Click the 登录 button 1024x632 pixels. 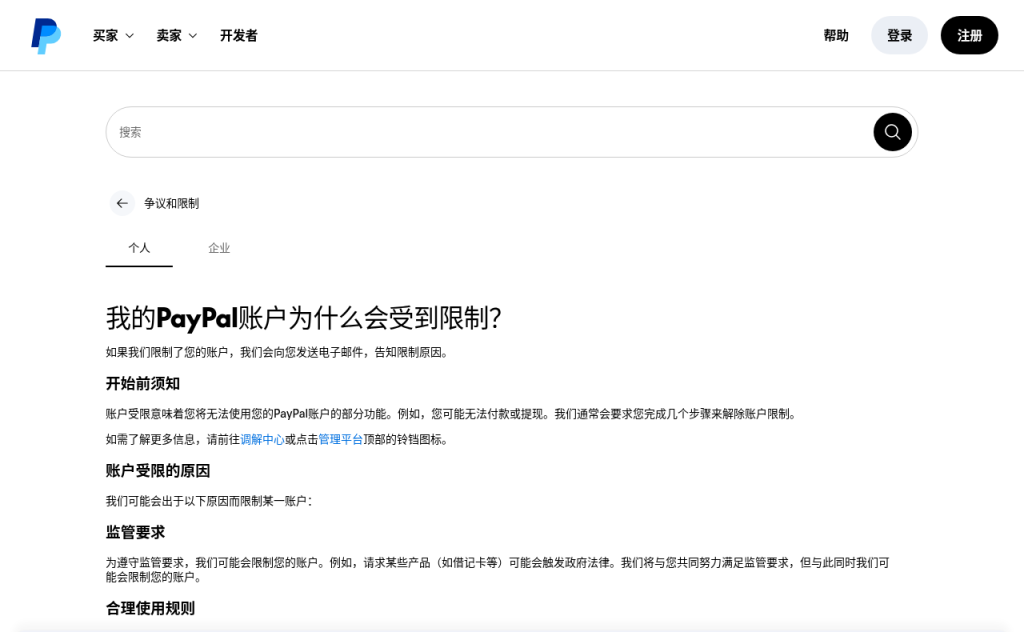899,35
